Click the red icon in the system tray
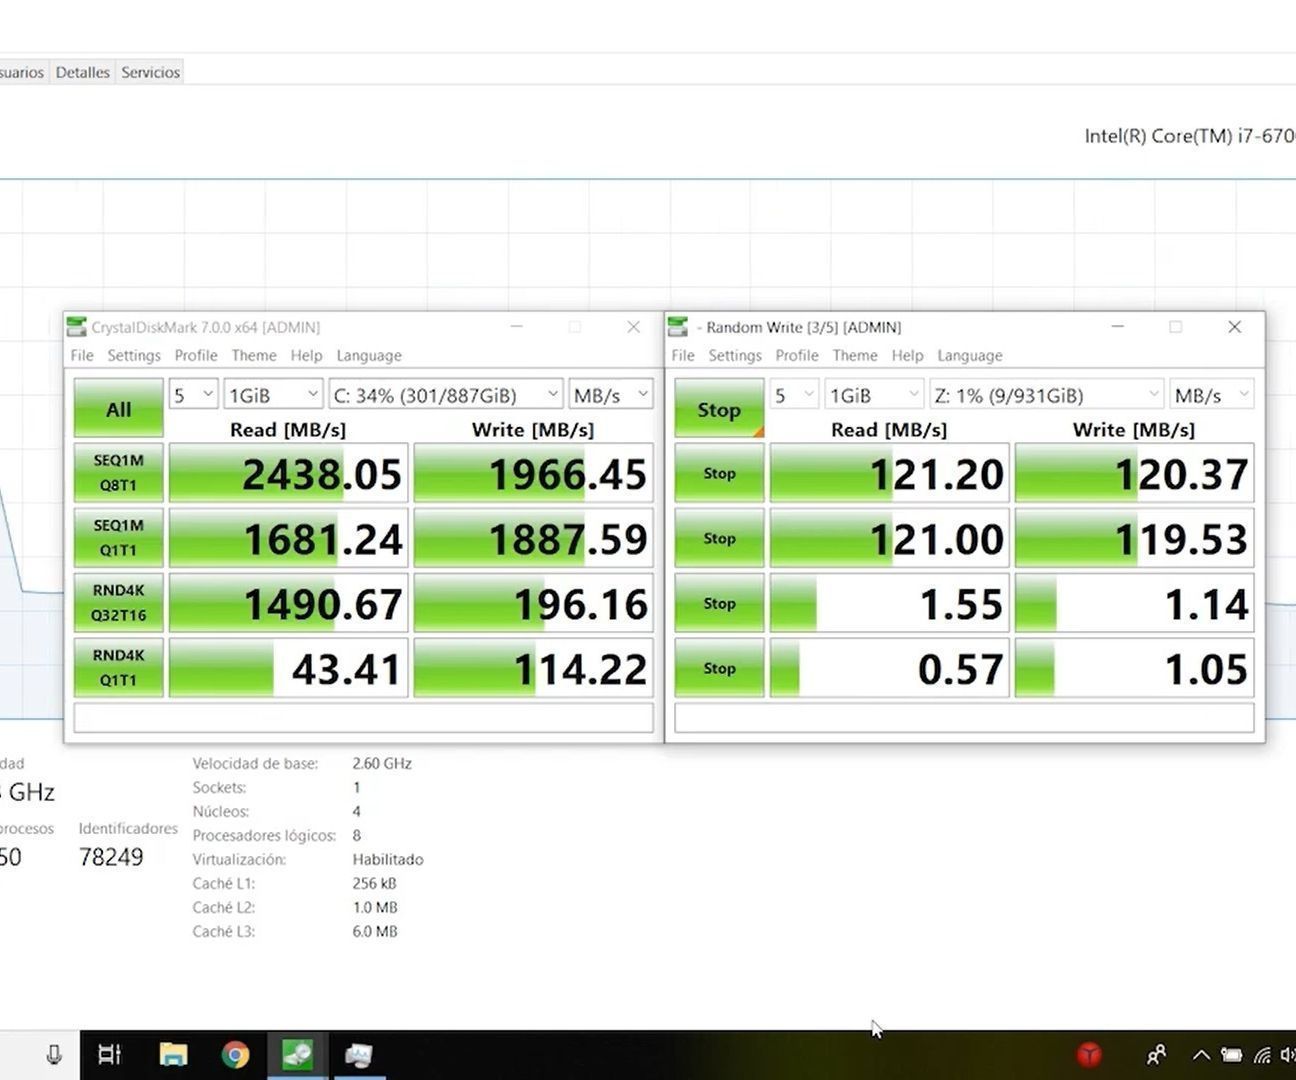 1089,1054
